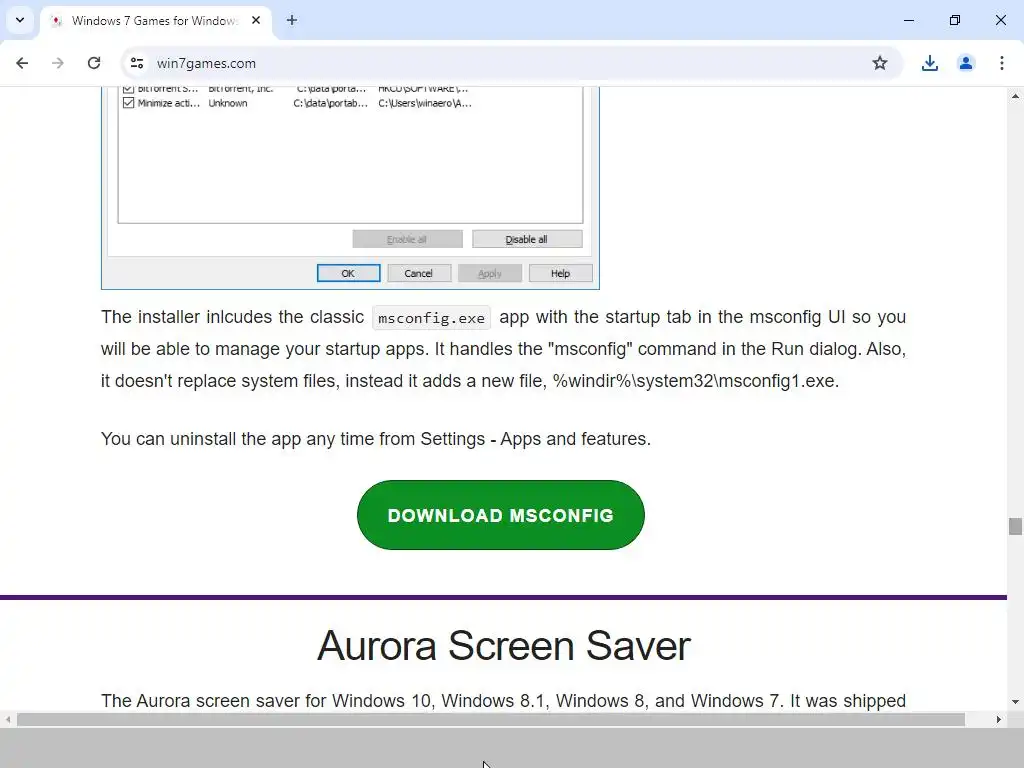Go back to the previous page
This screenshot has height=768, width=1024.
click(22, 63)
